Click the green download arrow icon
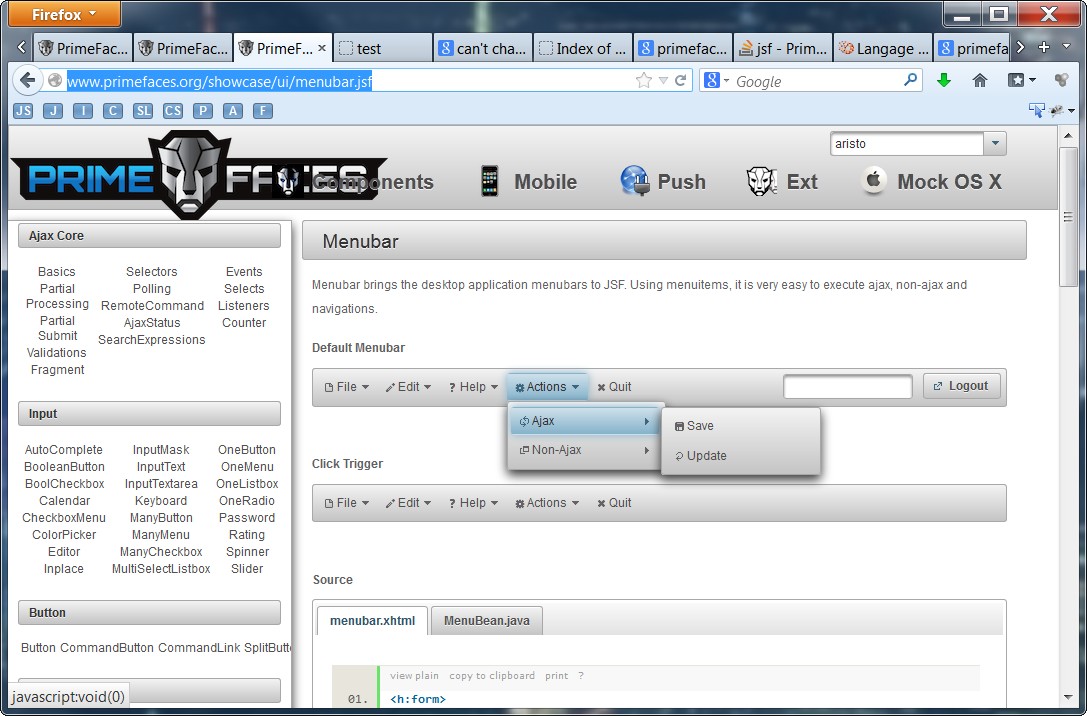The height and width of the screenshot is (716, 1087). point(944,80)
